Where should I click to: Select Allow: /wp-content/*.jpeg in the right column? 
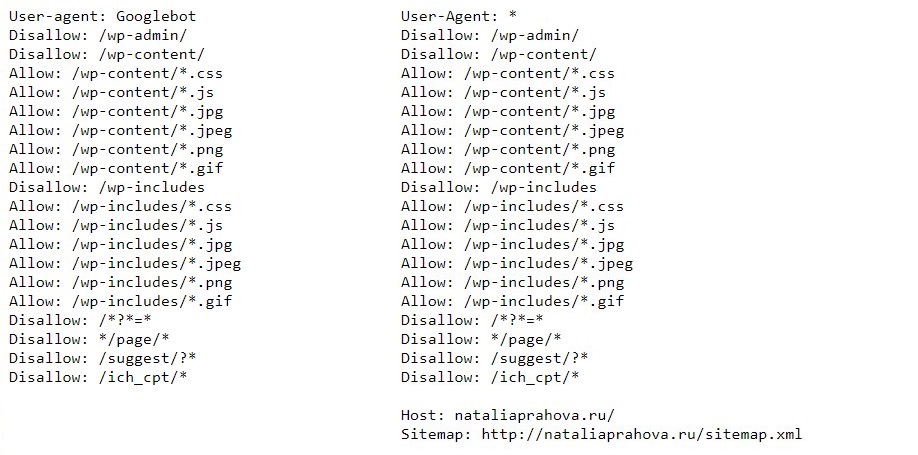[x=512, y=130]
